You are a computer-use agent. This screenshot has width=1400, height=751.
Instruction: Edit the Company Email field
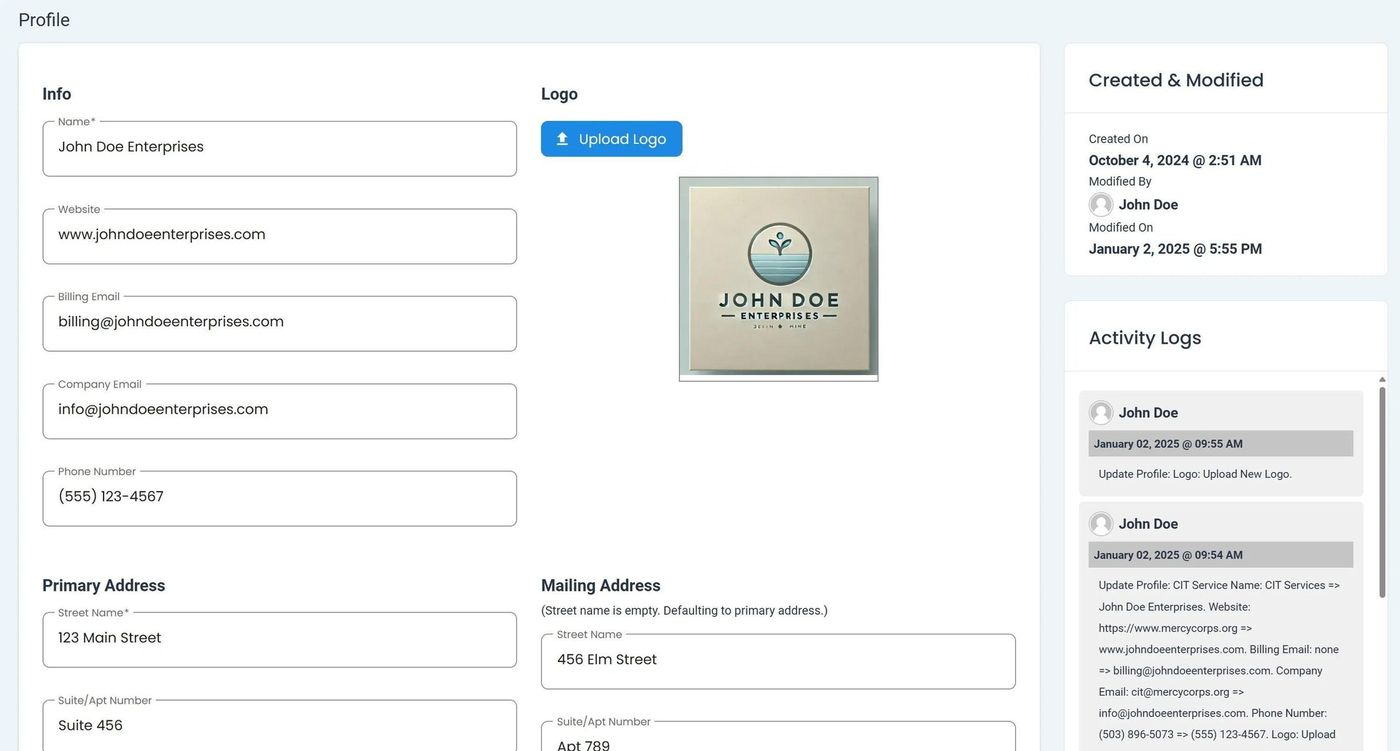tap(279, 410)
